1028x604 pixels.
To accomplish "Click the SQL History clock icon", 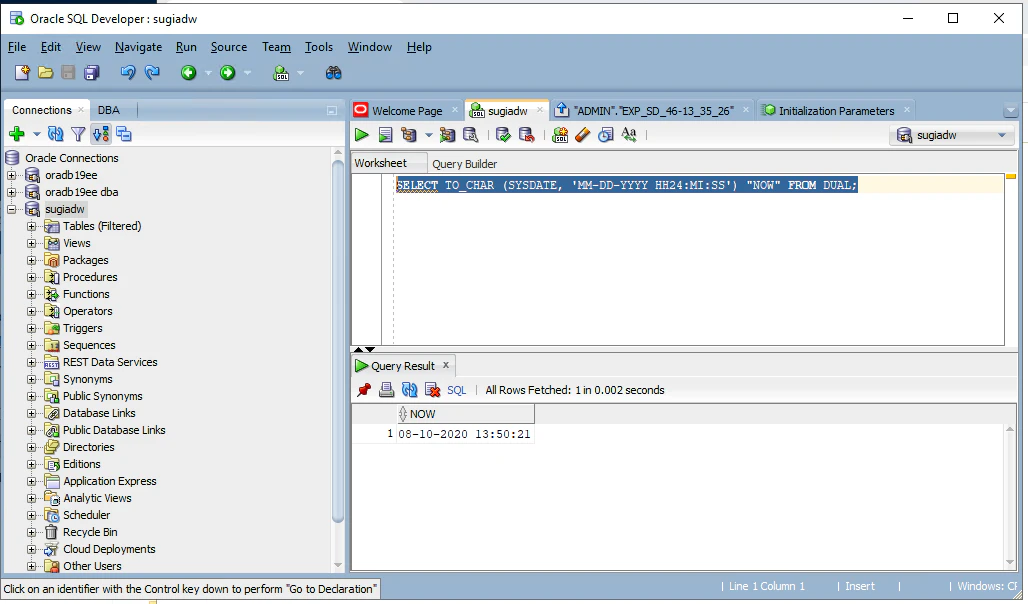I will coord(606,135).
